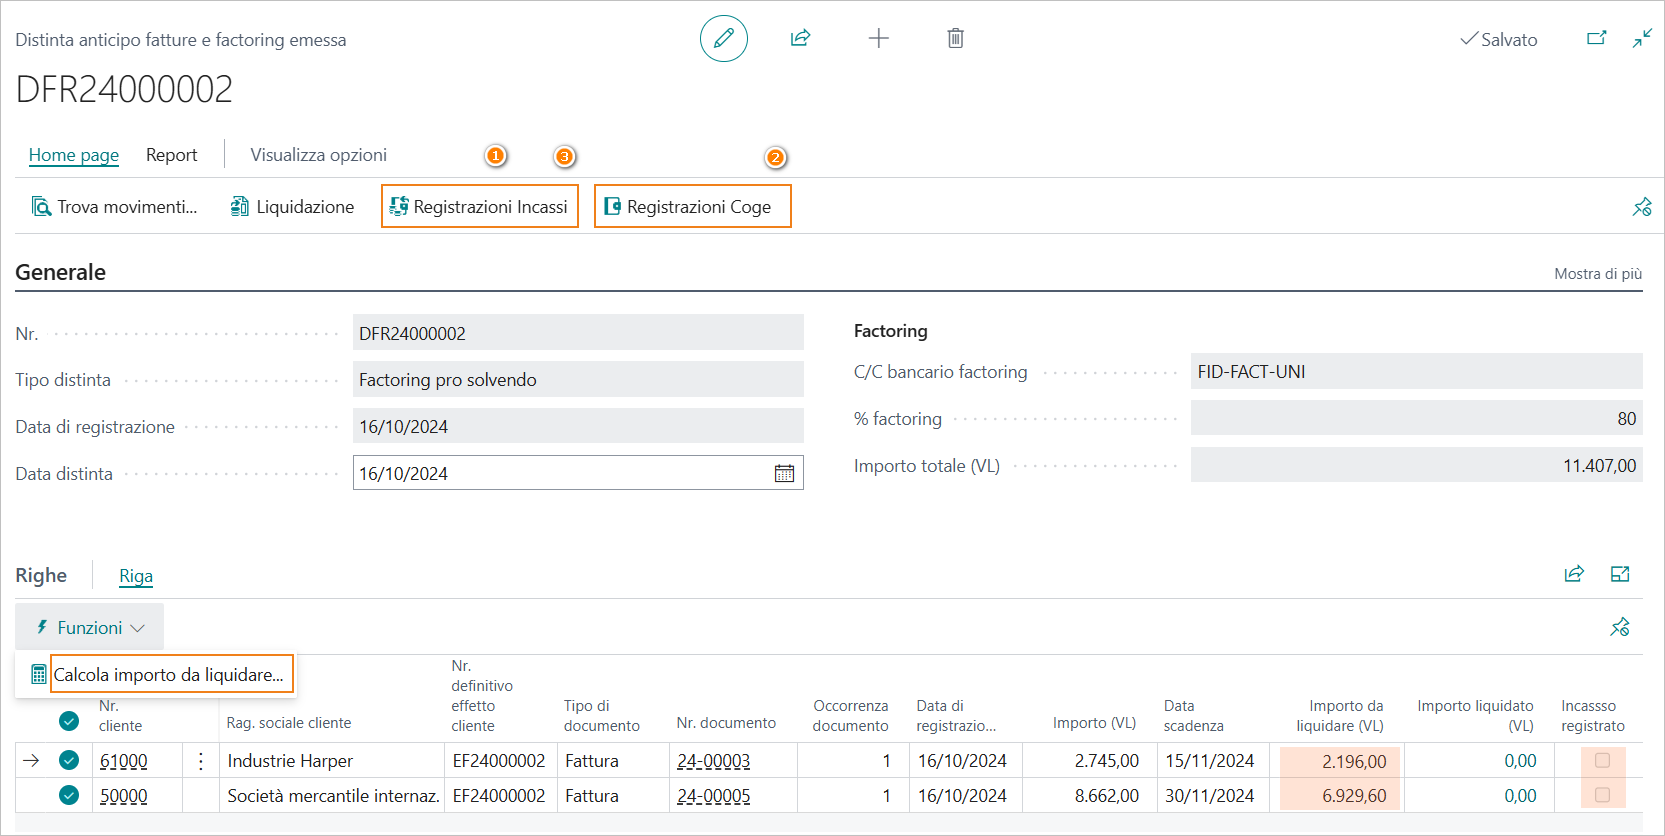This screenshot has height=836, width=1665.
Task: Expand the Funzioni dropdown
Action: coord(90,627)
